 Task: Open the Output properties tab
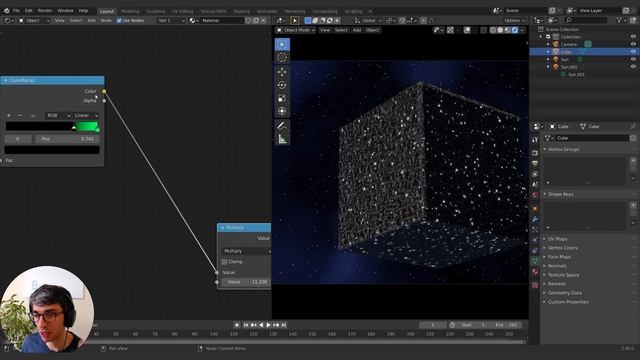(x=535, y=164)
